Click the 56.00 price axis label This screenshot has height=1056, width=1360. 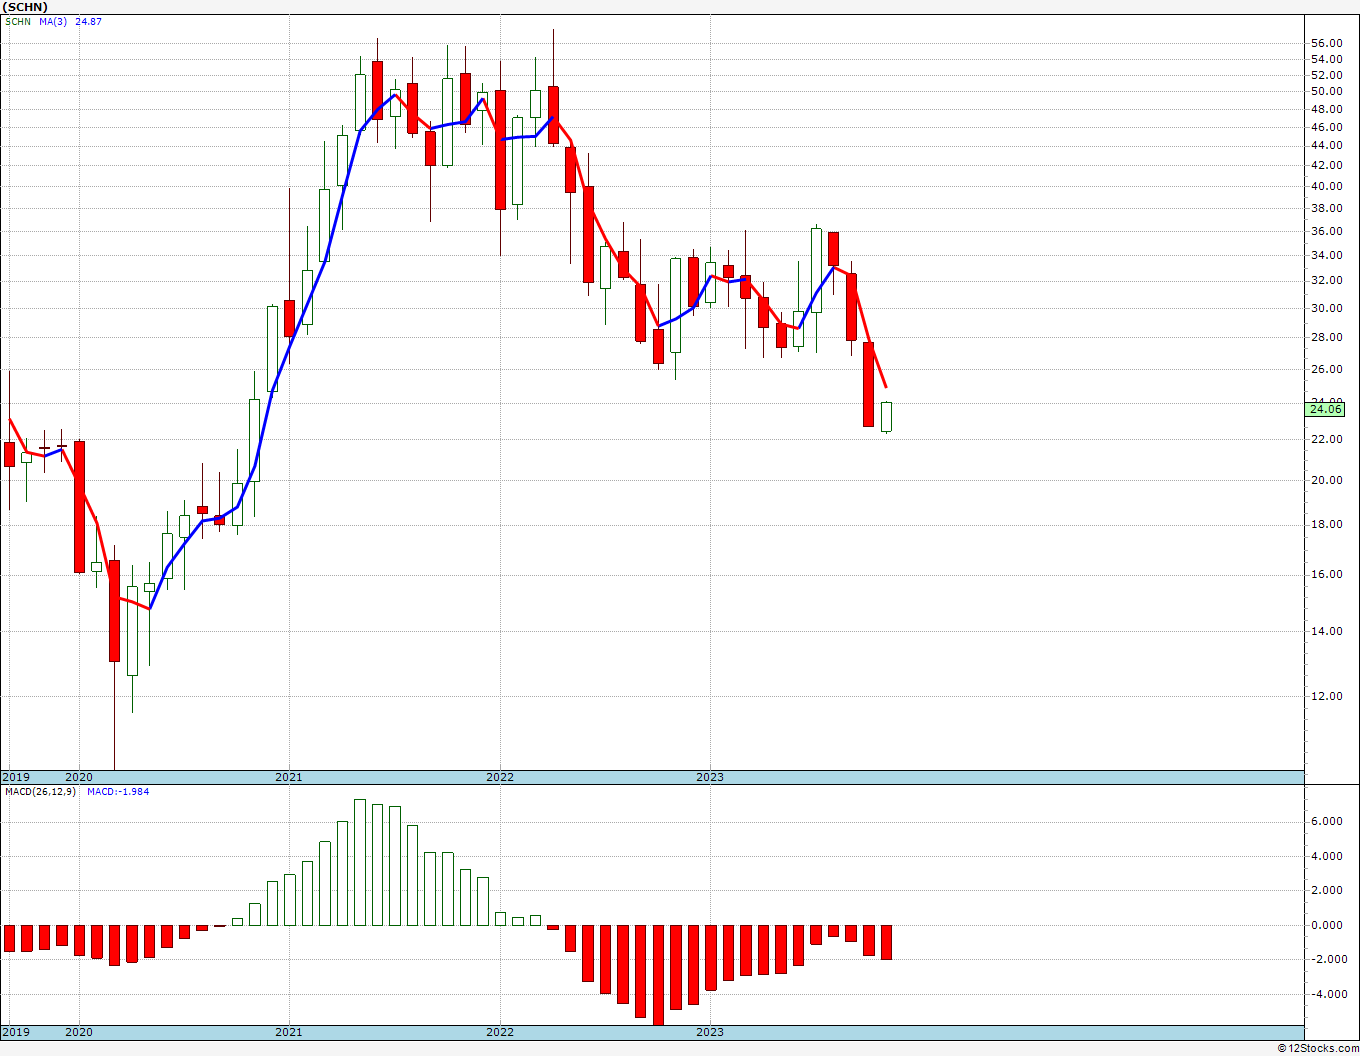coord(1326,43)
